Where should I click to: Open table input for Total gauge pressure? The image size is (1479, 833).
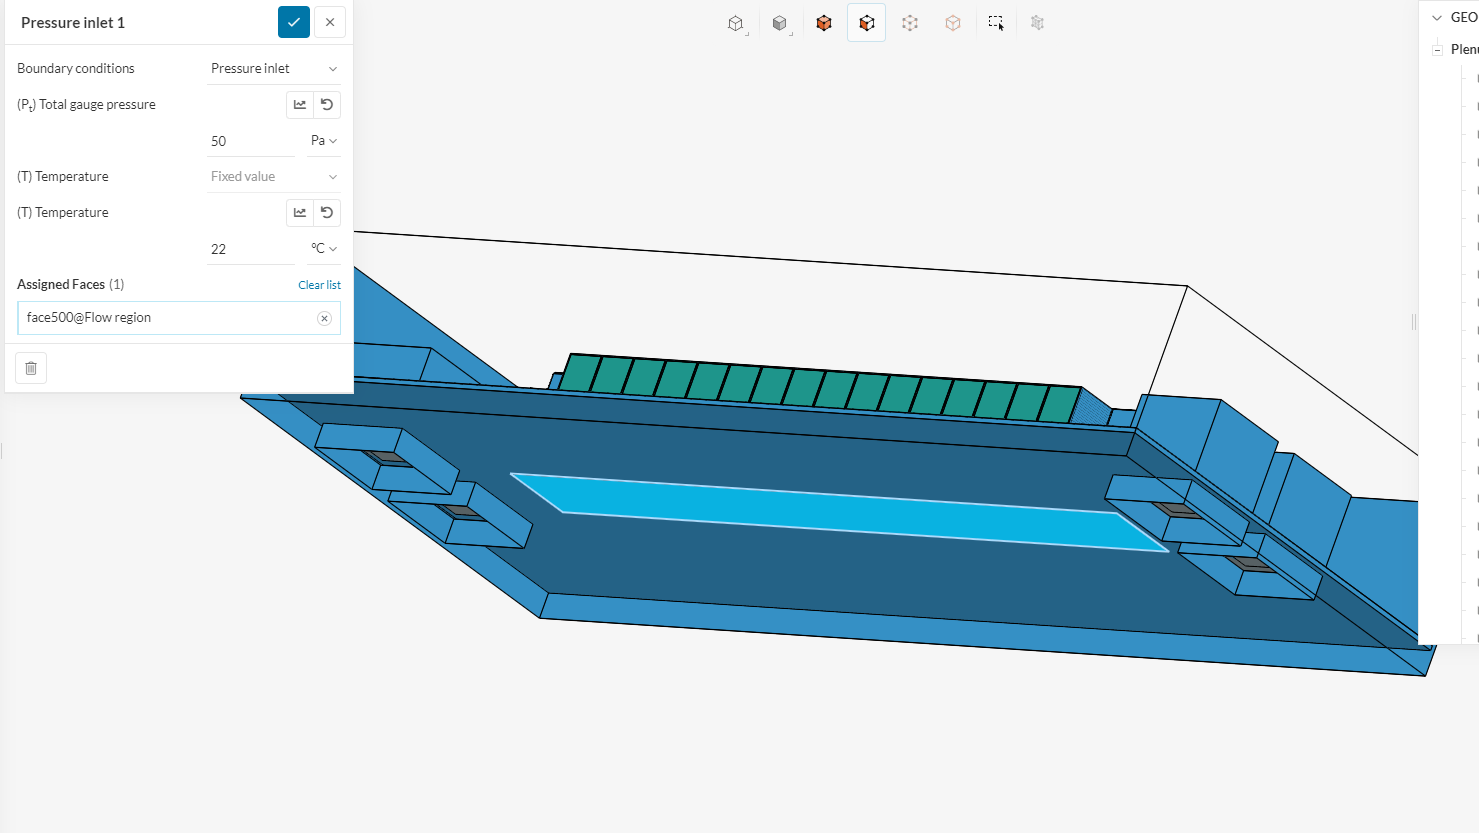pyautogui.click(x=300, y=104)
